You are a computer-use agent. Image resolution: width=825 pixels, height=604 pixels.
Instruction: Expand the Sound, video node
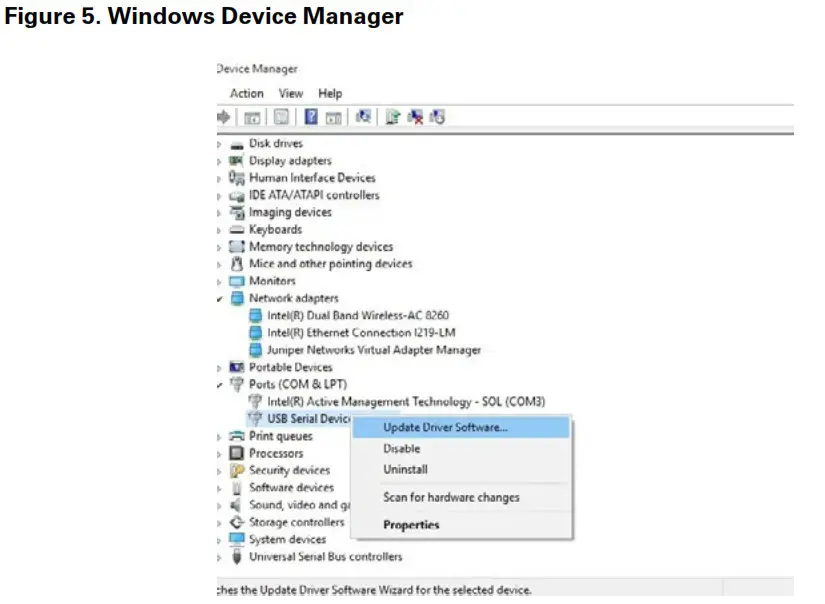tap(219, 506)
